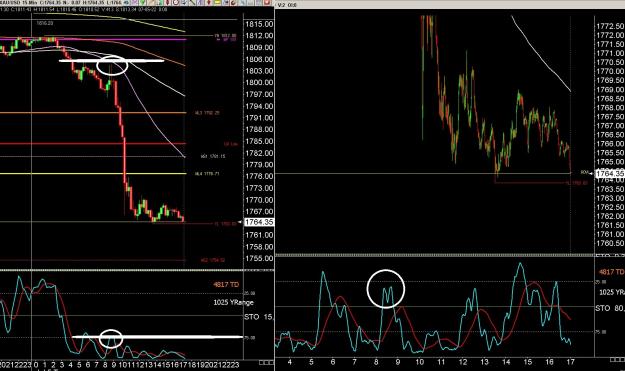Click hour 9 on the right chart time axis
625x371 pixels.
tap(397, 362)
